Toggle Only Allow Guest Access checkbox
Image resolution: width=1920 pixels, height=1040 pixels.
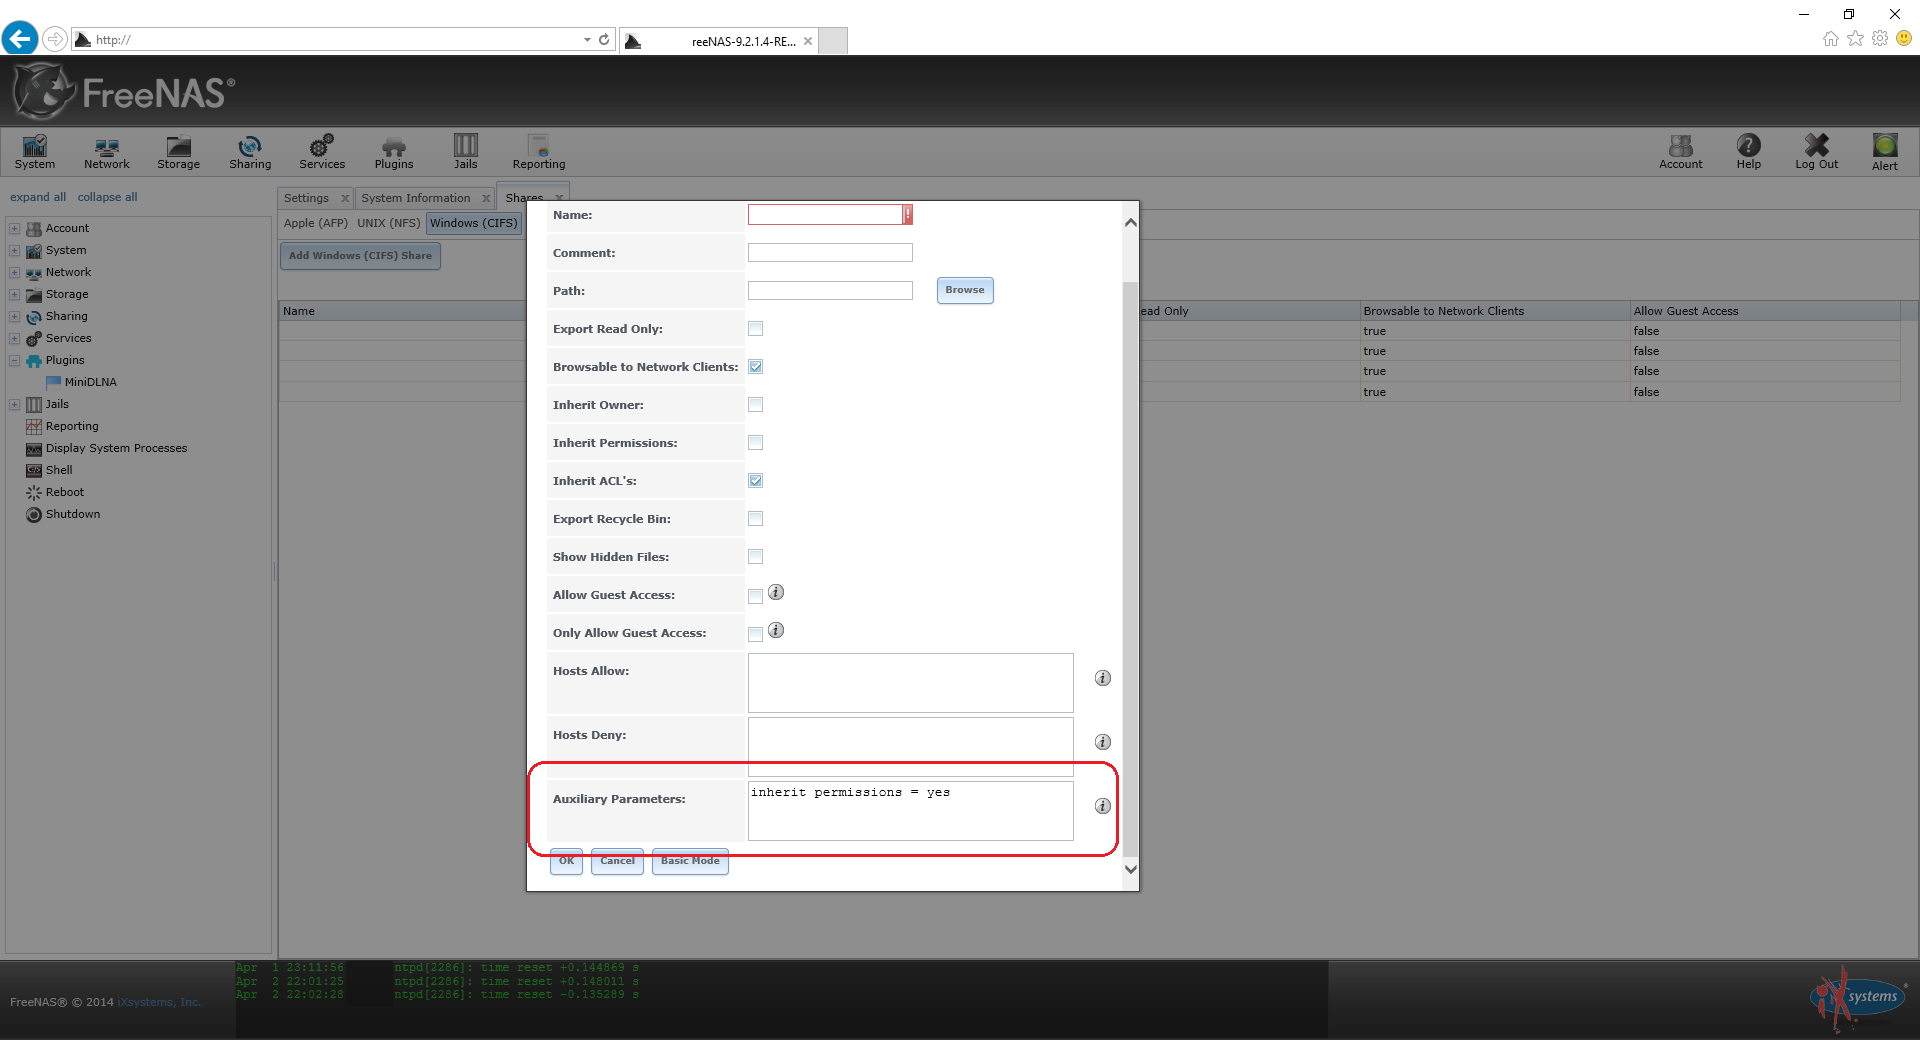tap(756, 635)
